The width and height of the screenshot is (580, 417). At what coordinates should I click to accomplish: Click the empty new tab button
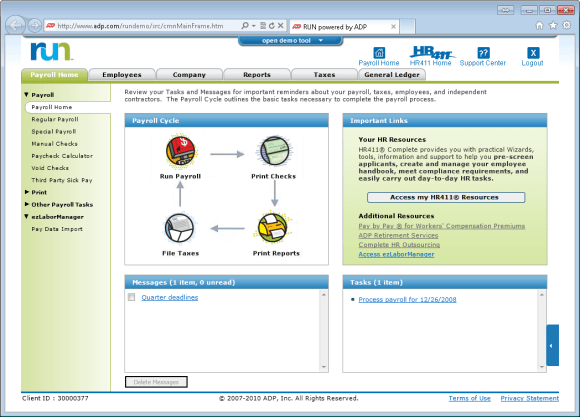coord(407,27)
